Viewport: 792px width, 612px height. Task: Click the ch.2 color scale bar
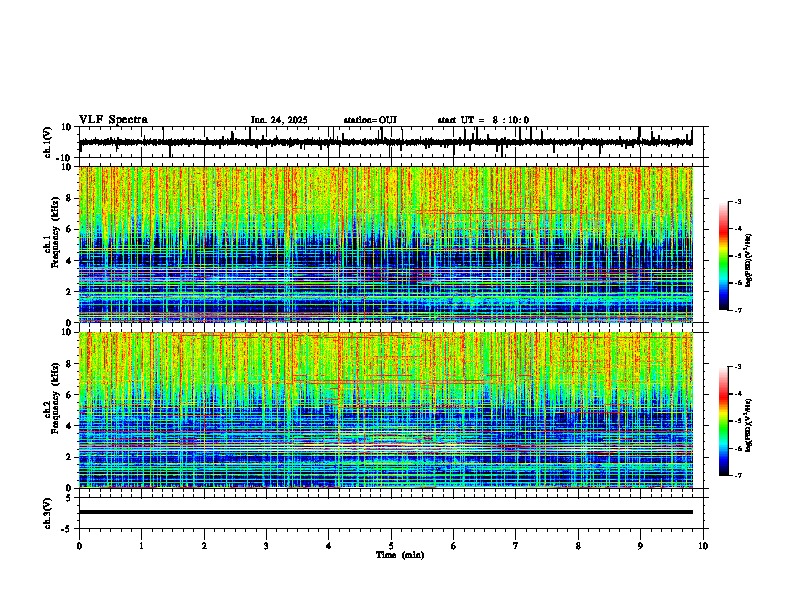[x=723, y=421]
